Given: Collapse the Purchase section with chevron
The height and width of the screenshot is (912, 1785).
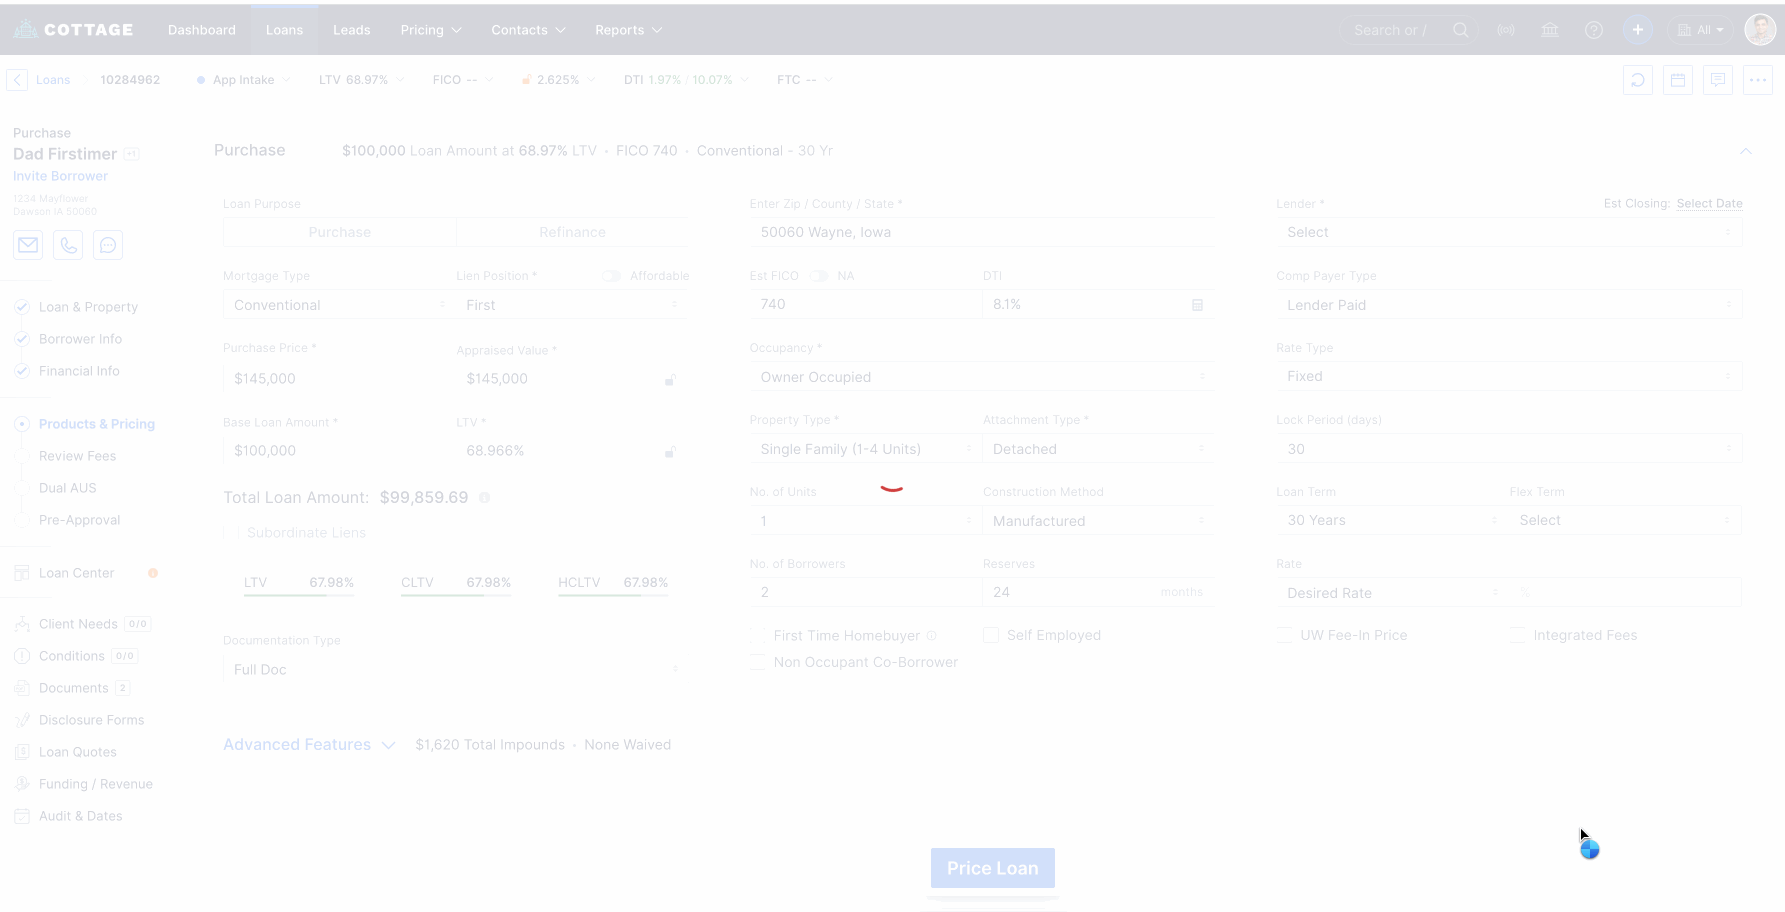Looking at the screenshot, I should pyautogui.click(x=1746, y=151).
